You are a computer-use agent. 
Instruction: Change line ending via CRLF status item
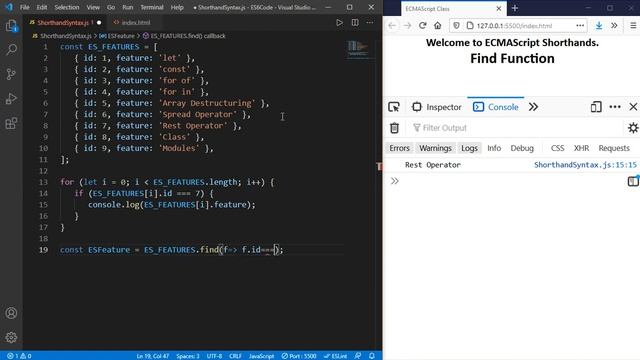(235, 356)
